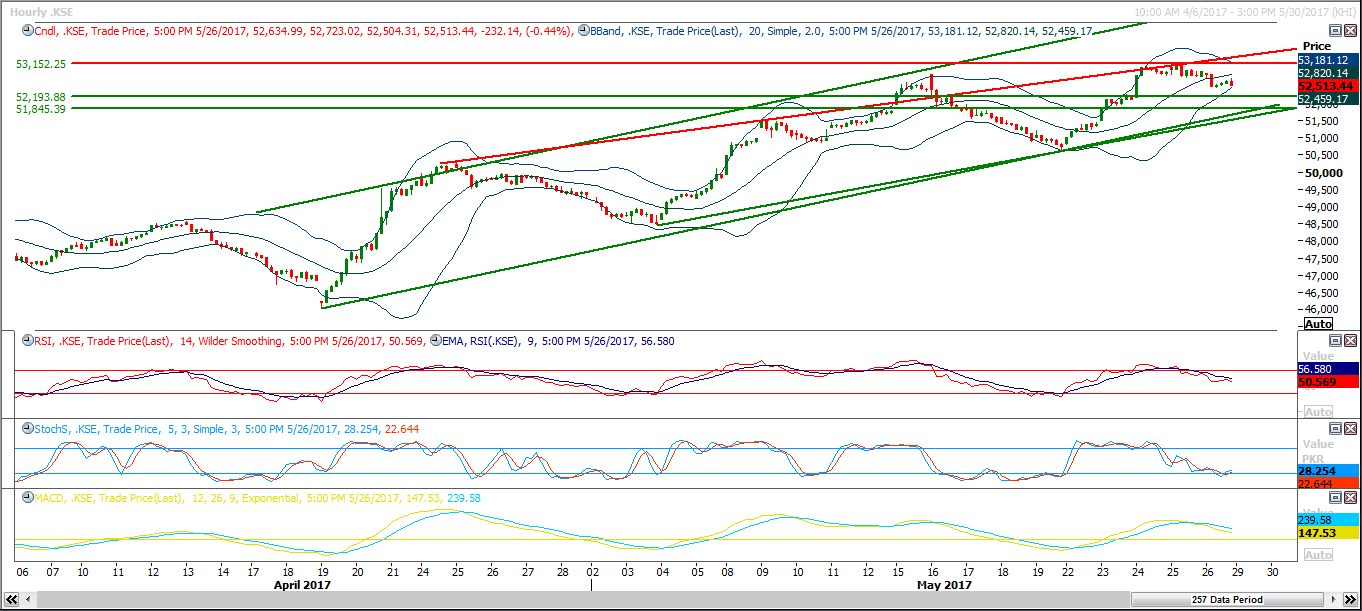The height and width of the screenshot is (611, 1362).
Task: Click the double-arrow jump-to-end button
Action: click(x=1348, y=600)
